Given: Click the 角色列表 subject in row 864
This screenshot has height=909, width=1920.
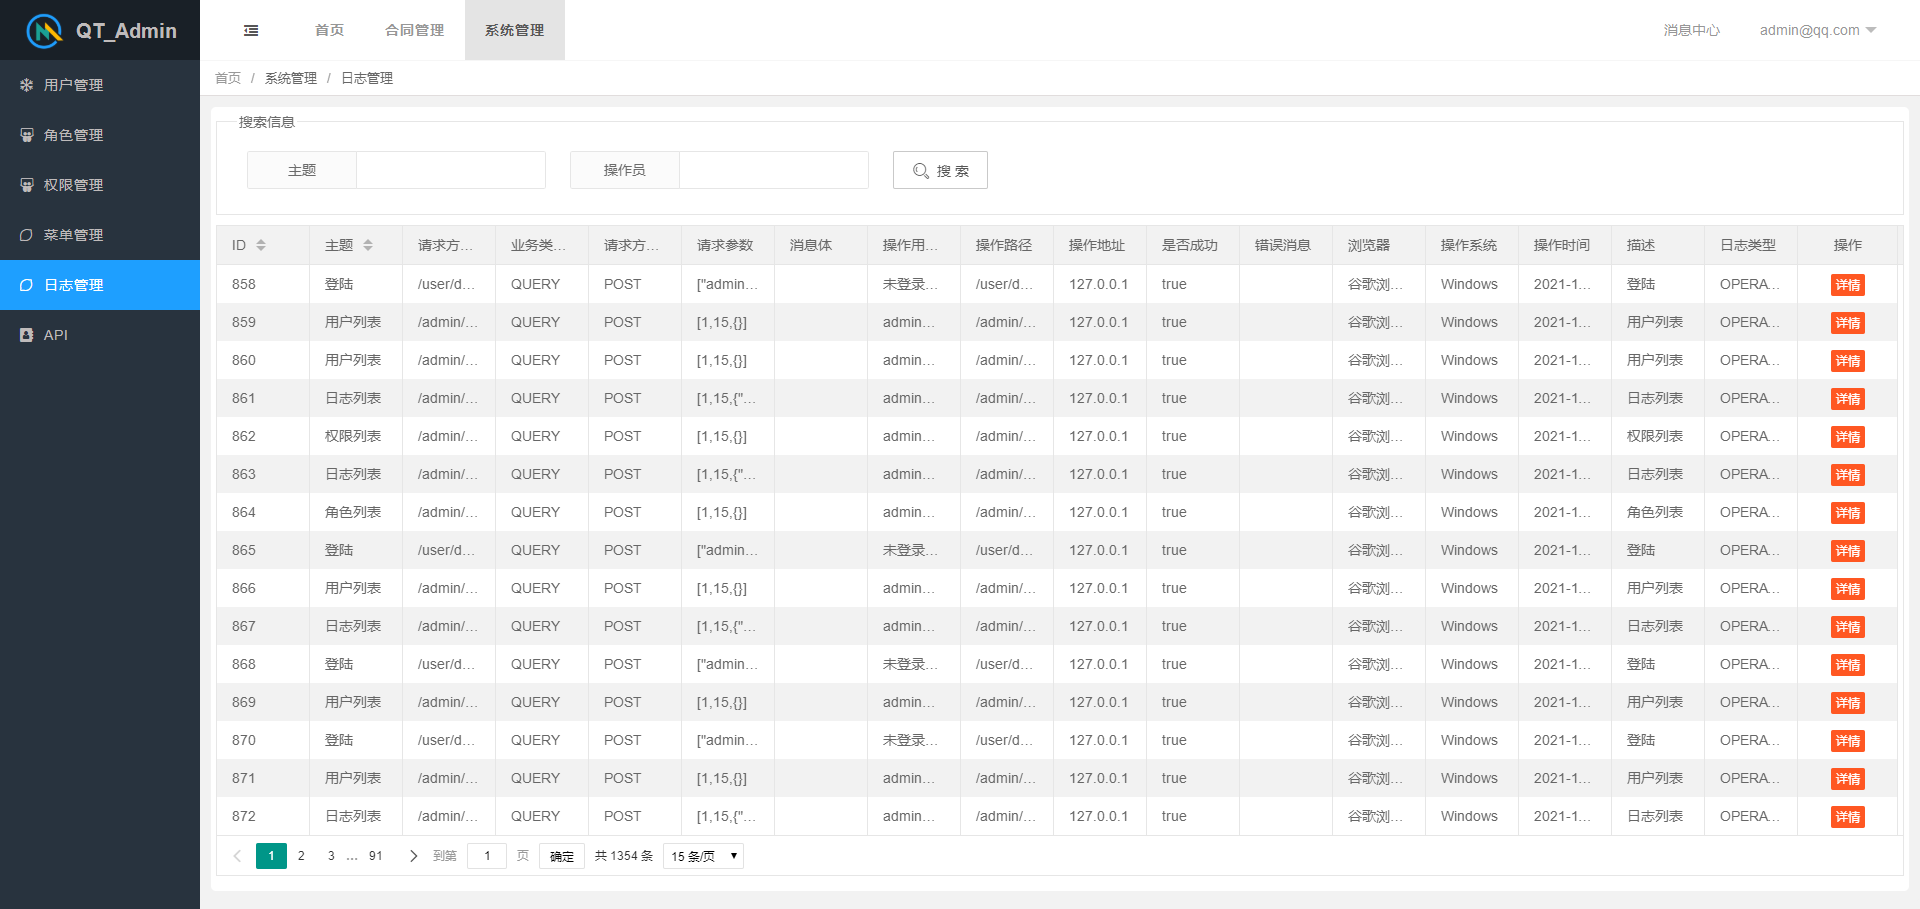Looking at the screenshot, I should click(x=353, y=513).
